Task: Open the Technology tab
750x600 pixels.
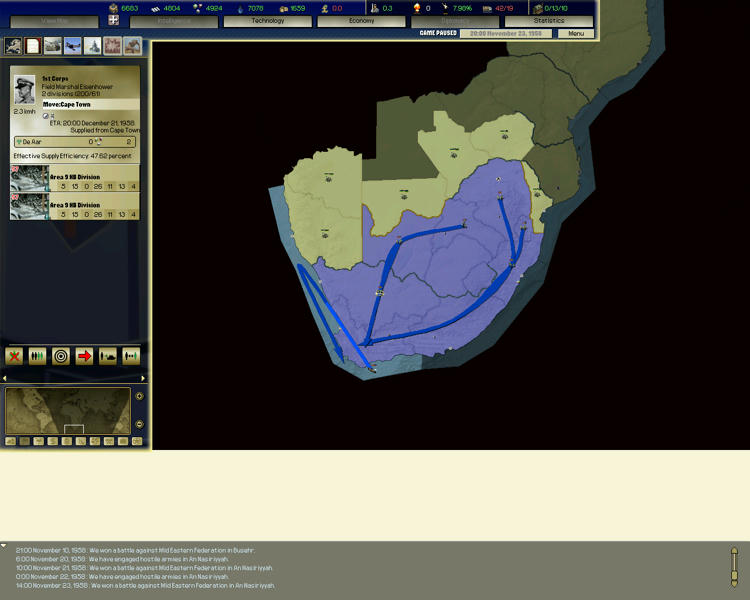Action: click(267, 21)
